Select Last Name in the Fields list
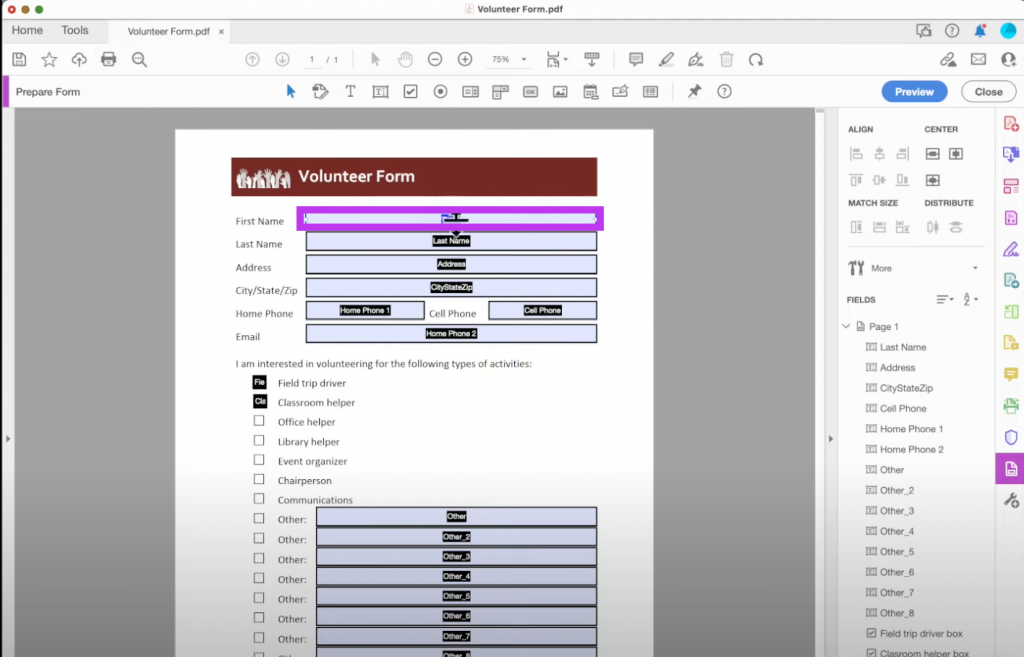 pyautogui.click(x=905, y=346)
